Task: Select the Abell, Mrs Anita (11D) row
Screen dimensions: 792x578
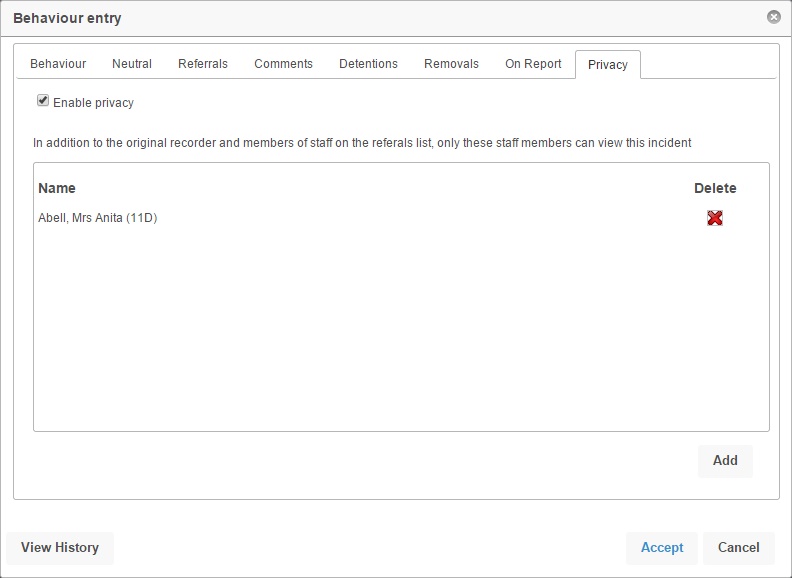Action: (x=98, y=218)
